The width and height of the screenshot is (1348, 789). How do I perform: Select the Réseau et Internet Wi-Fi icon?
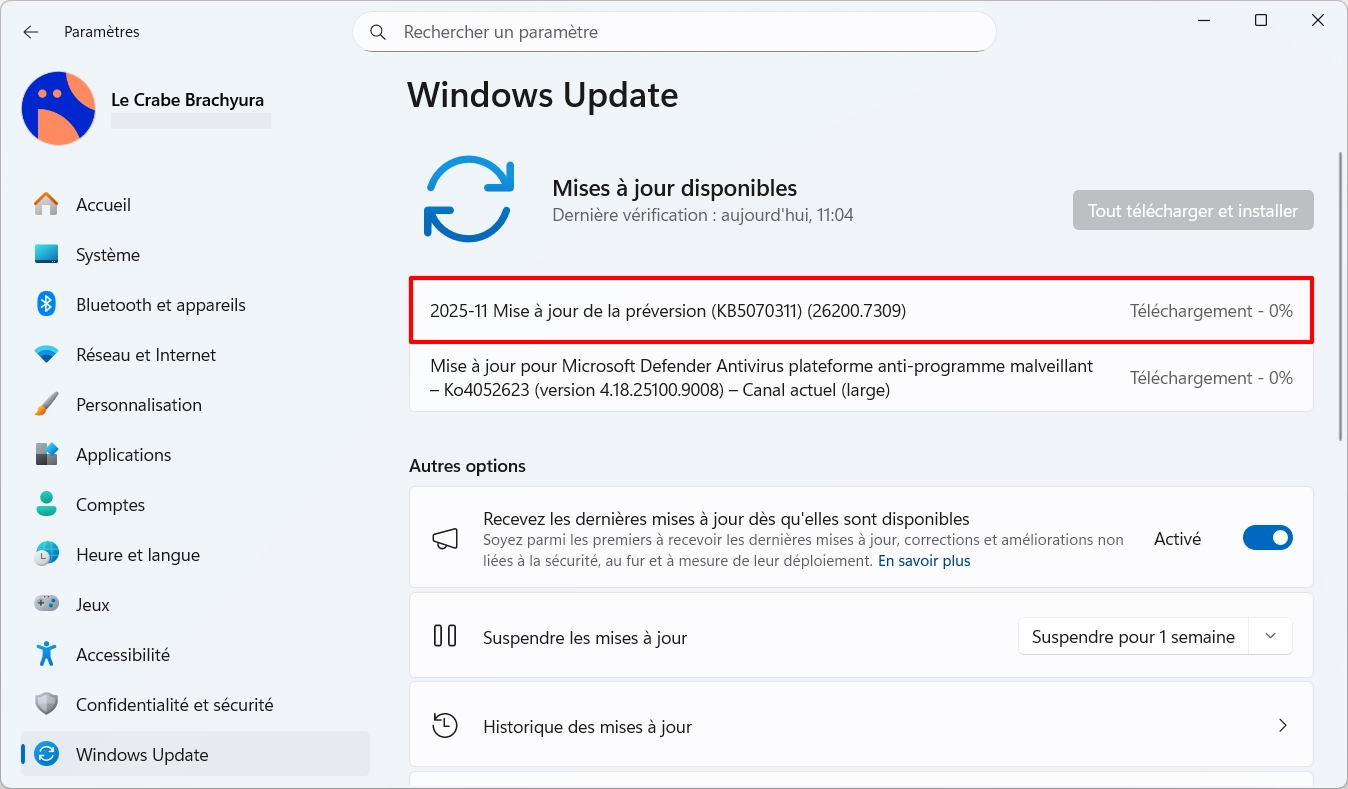[x=46, y=355]
